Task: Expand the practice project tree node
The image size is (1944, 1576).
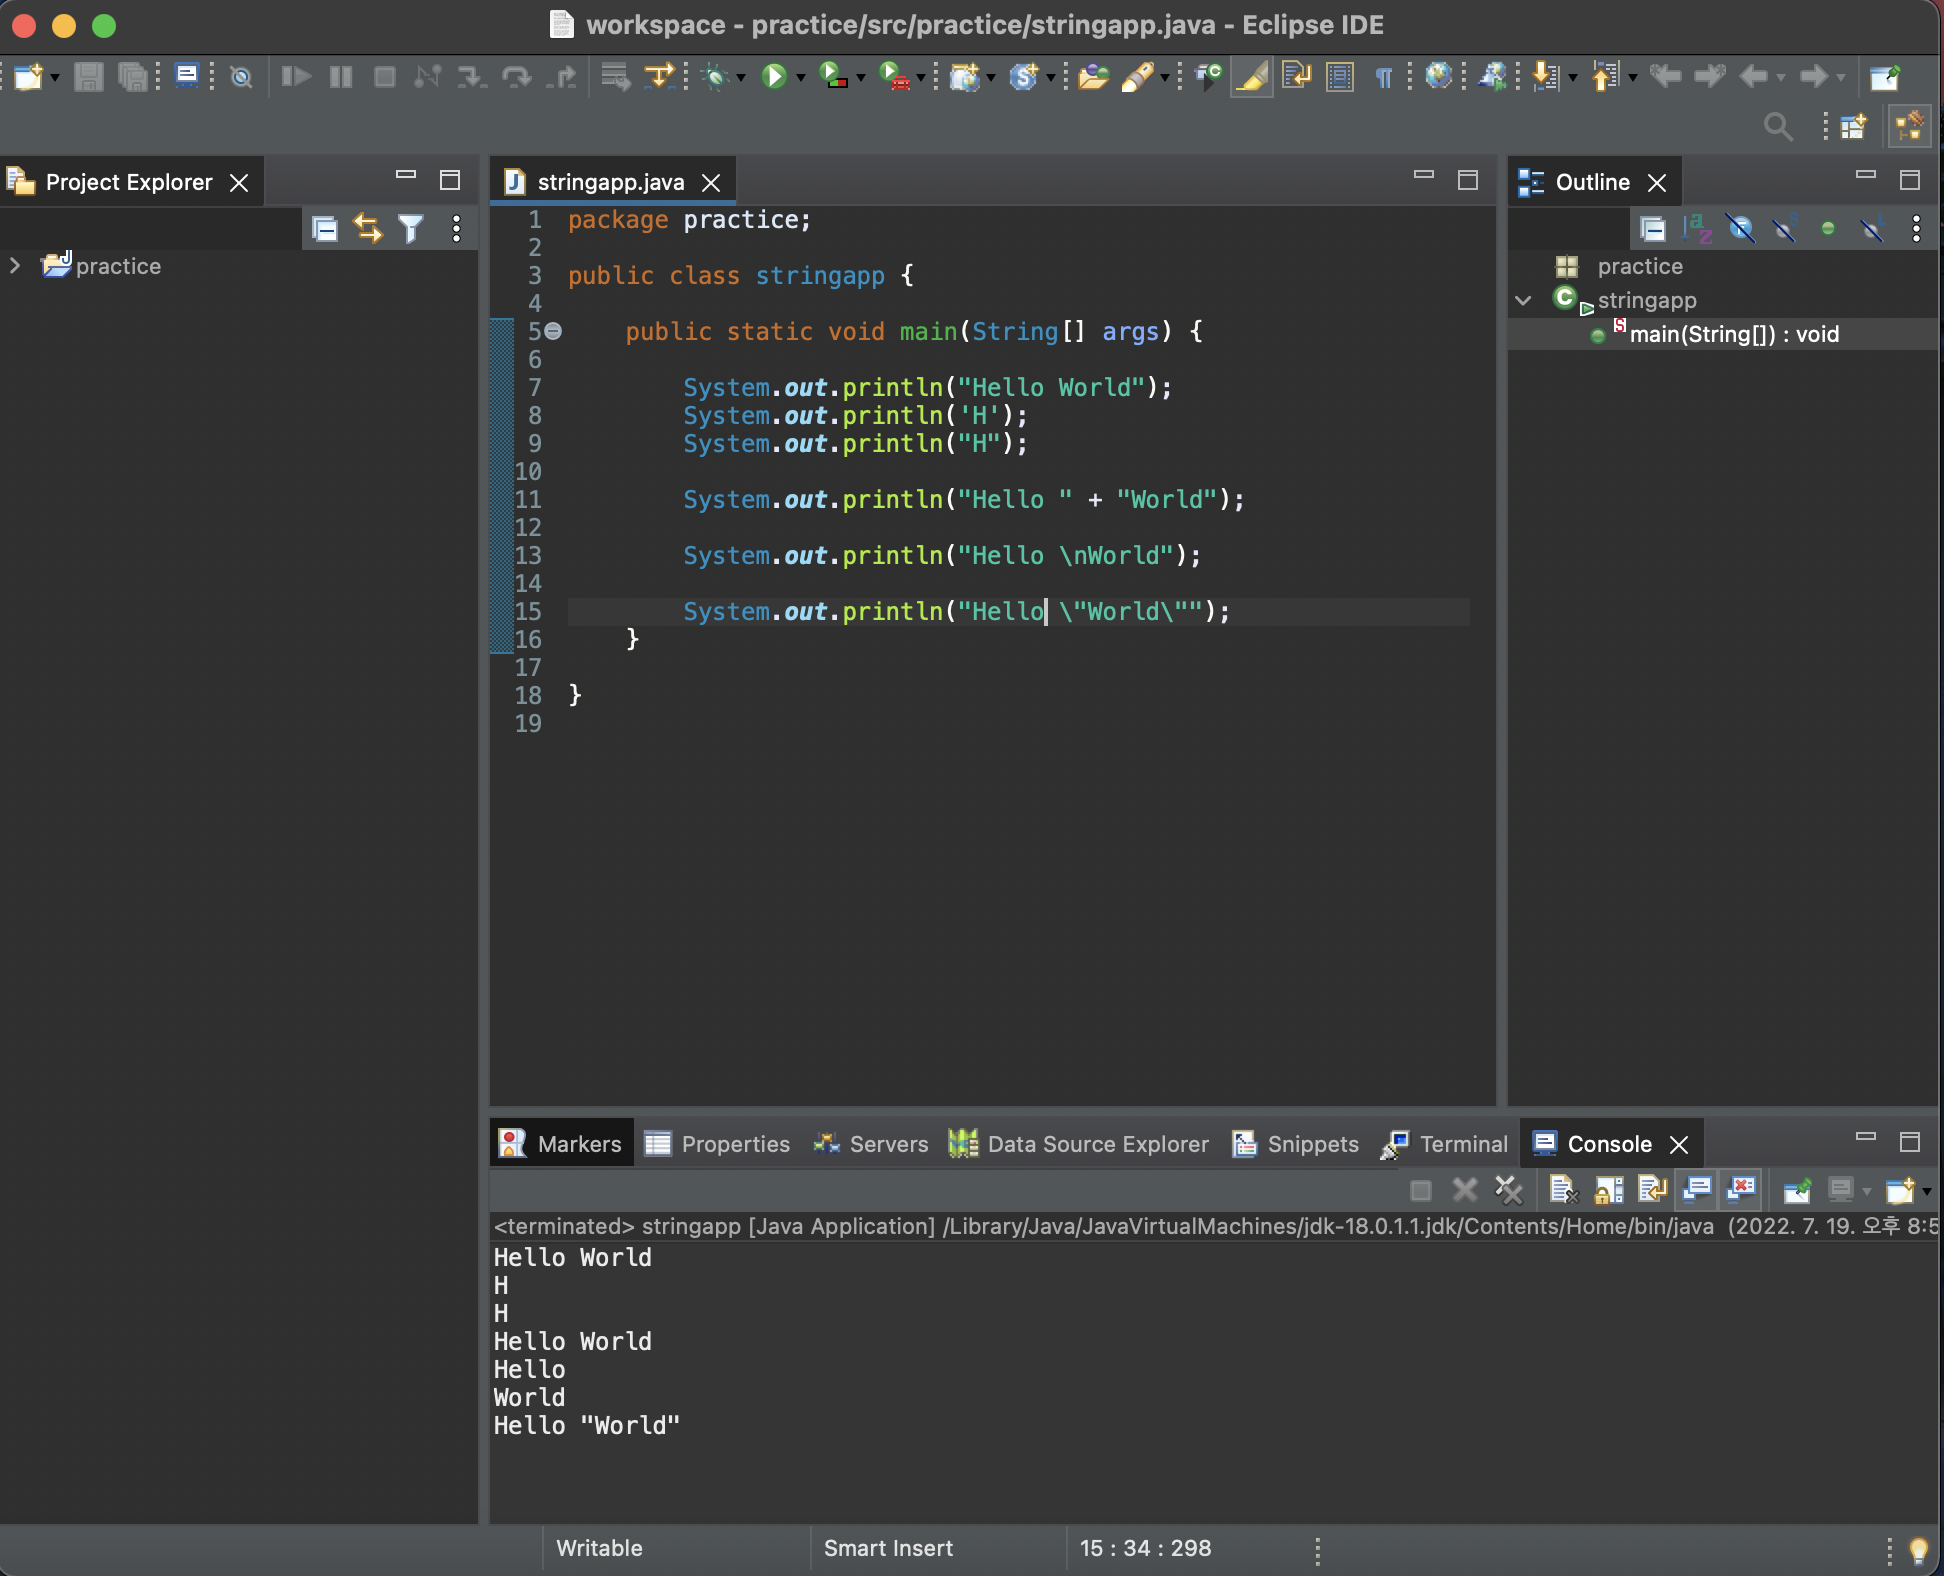Action: 15,266
